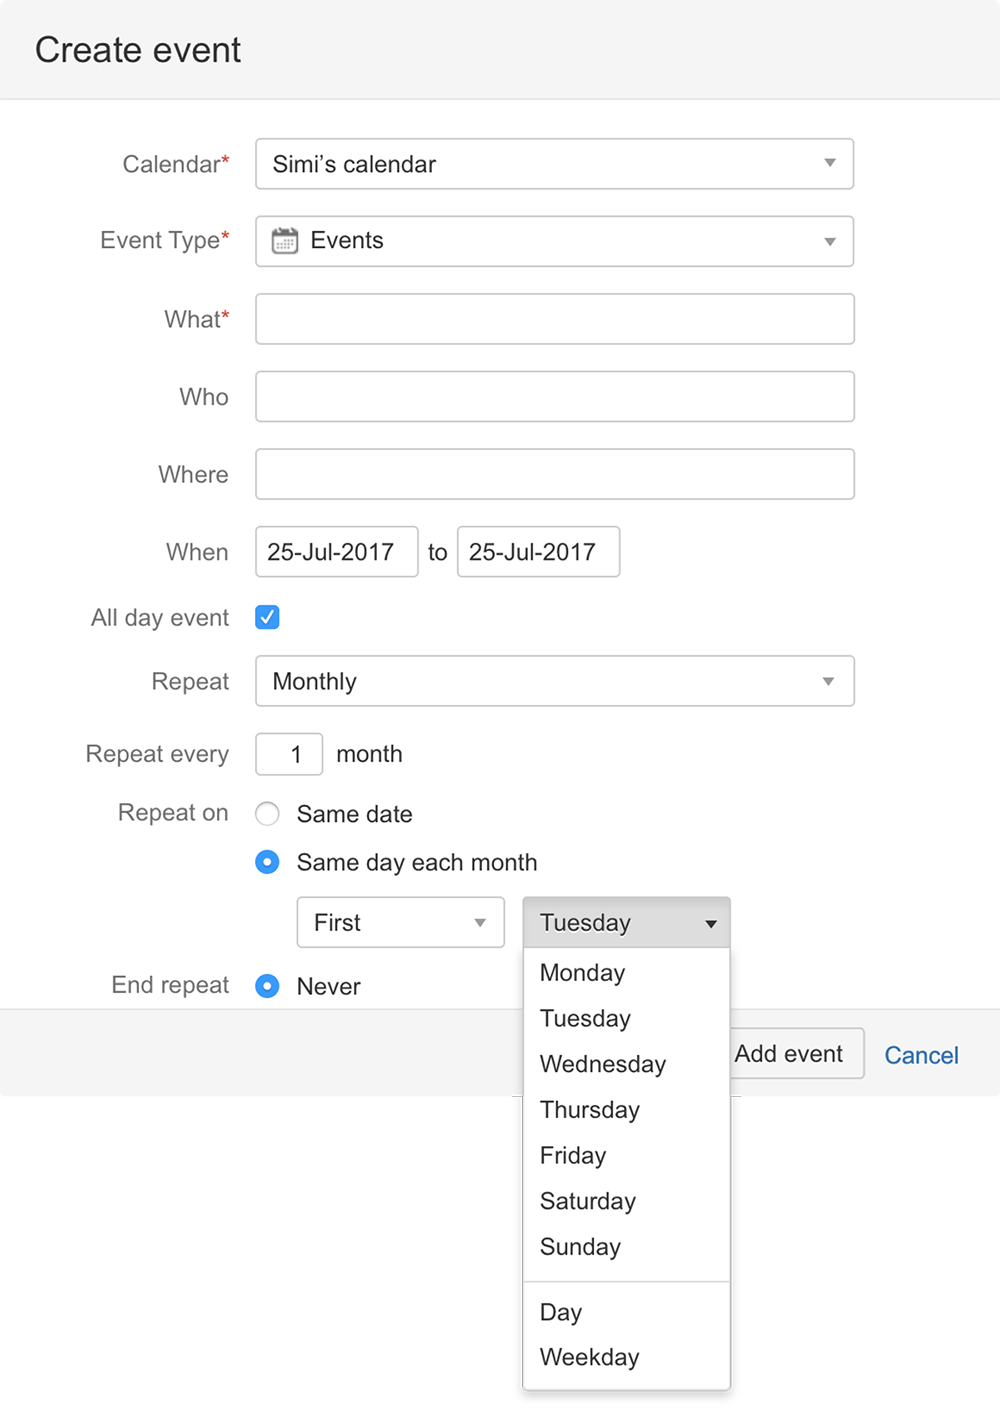Viewport: 1000px width, 1408px height.
Task: Select Friday from the weekday list
Action: point(572,1155)
